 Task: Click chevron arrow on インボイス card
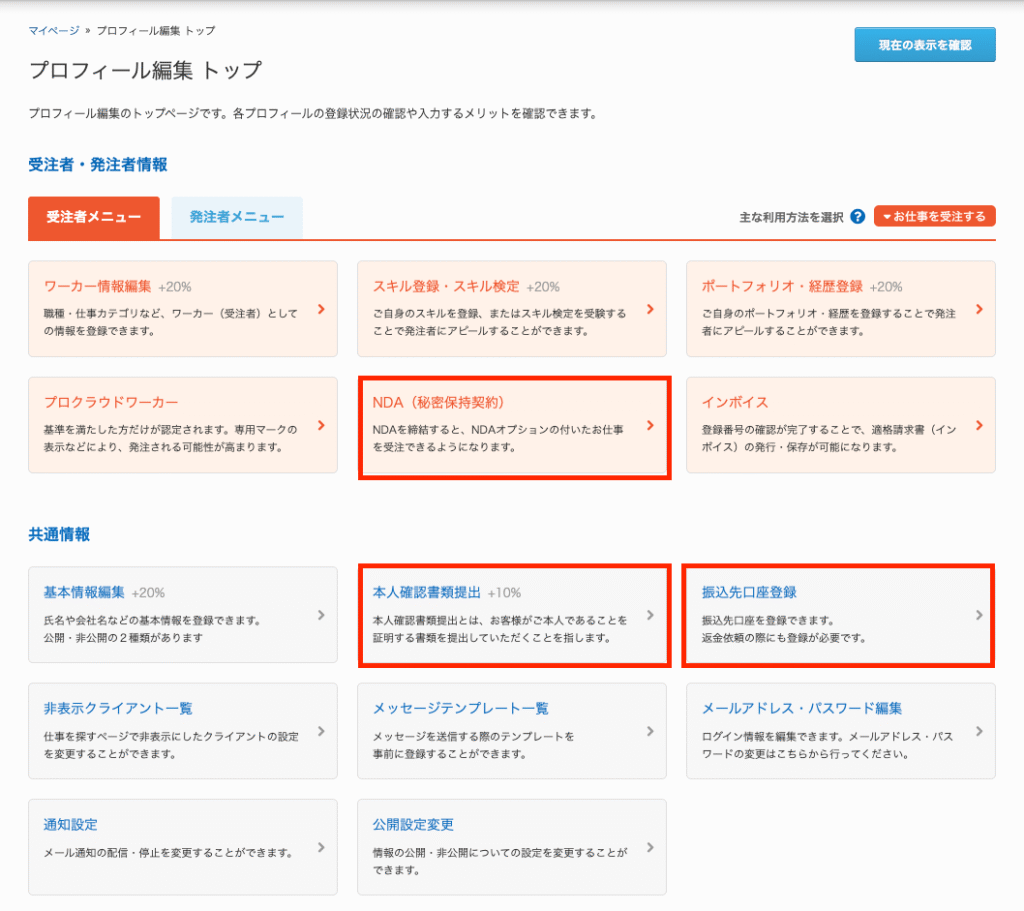[x=979, y=425]
